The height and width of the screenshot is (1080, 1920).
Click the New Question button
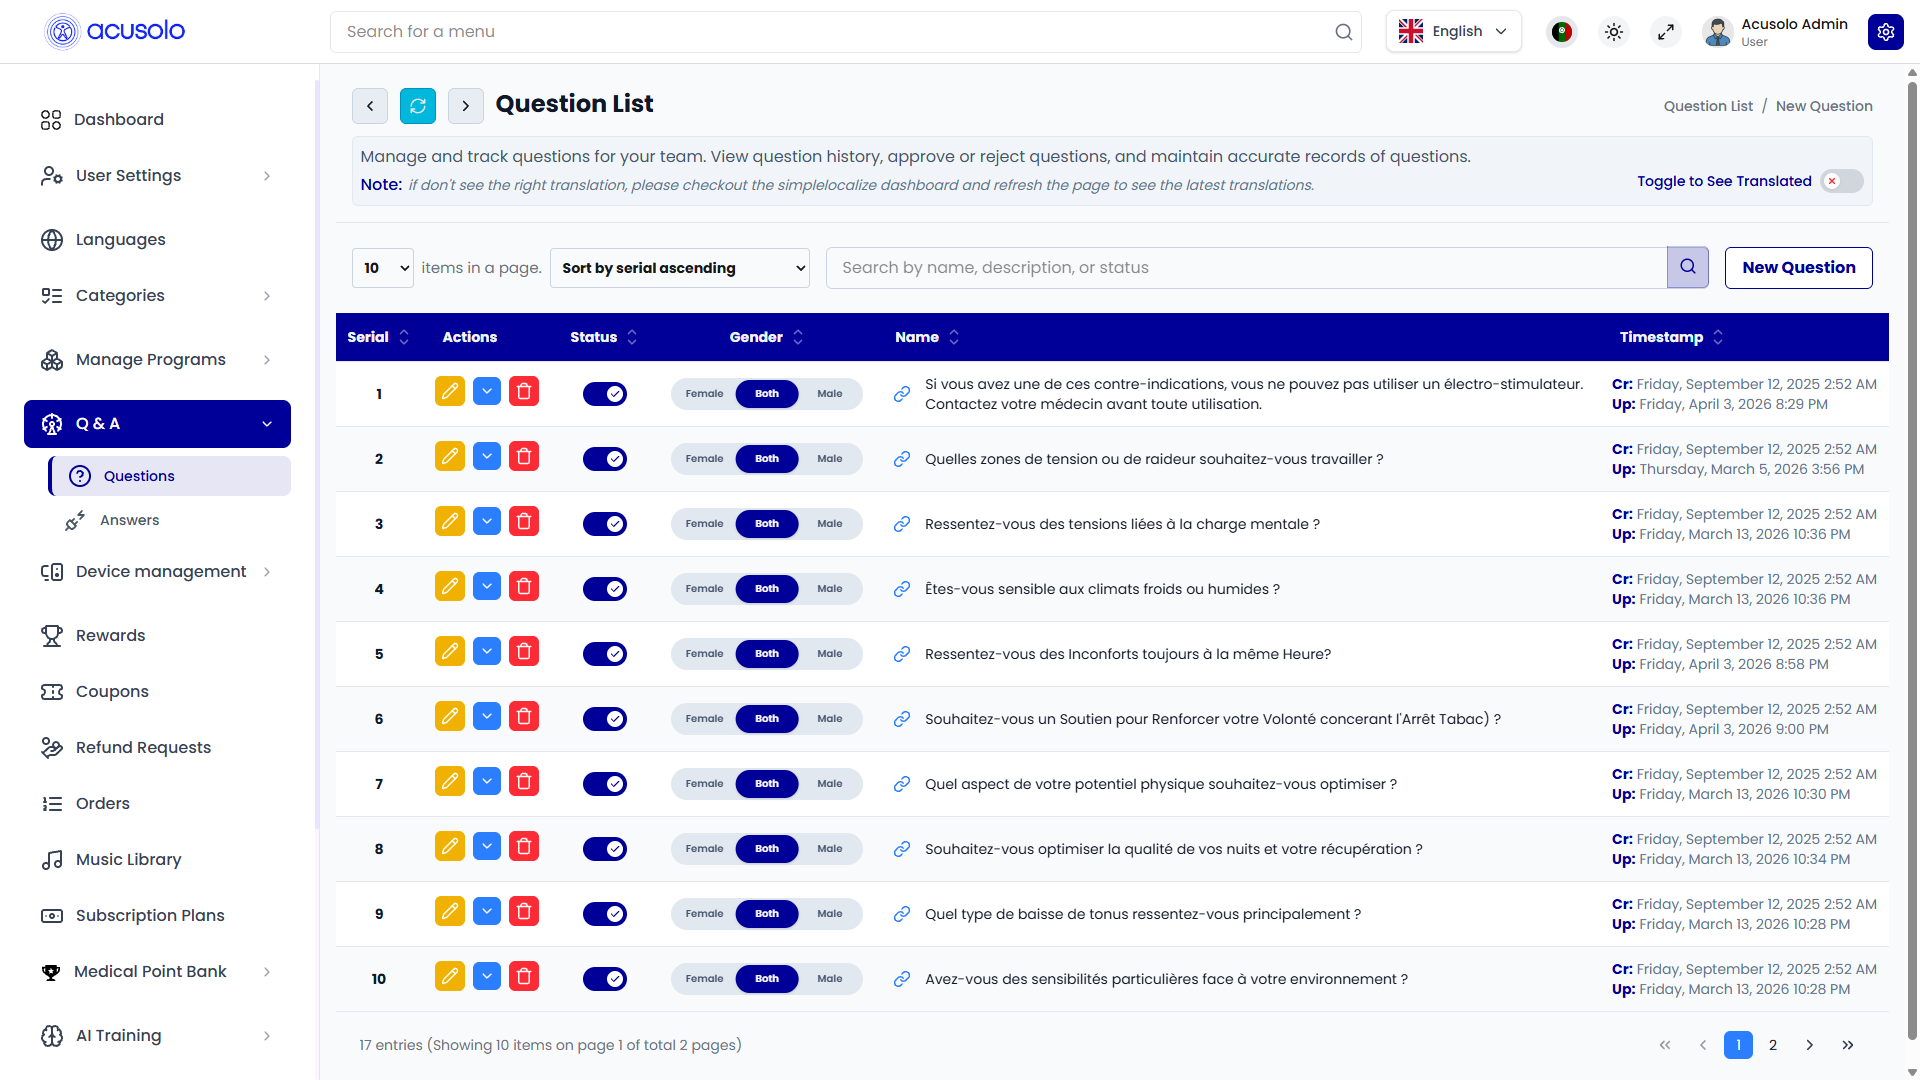click(1798, 268)
